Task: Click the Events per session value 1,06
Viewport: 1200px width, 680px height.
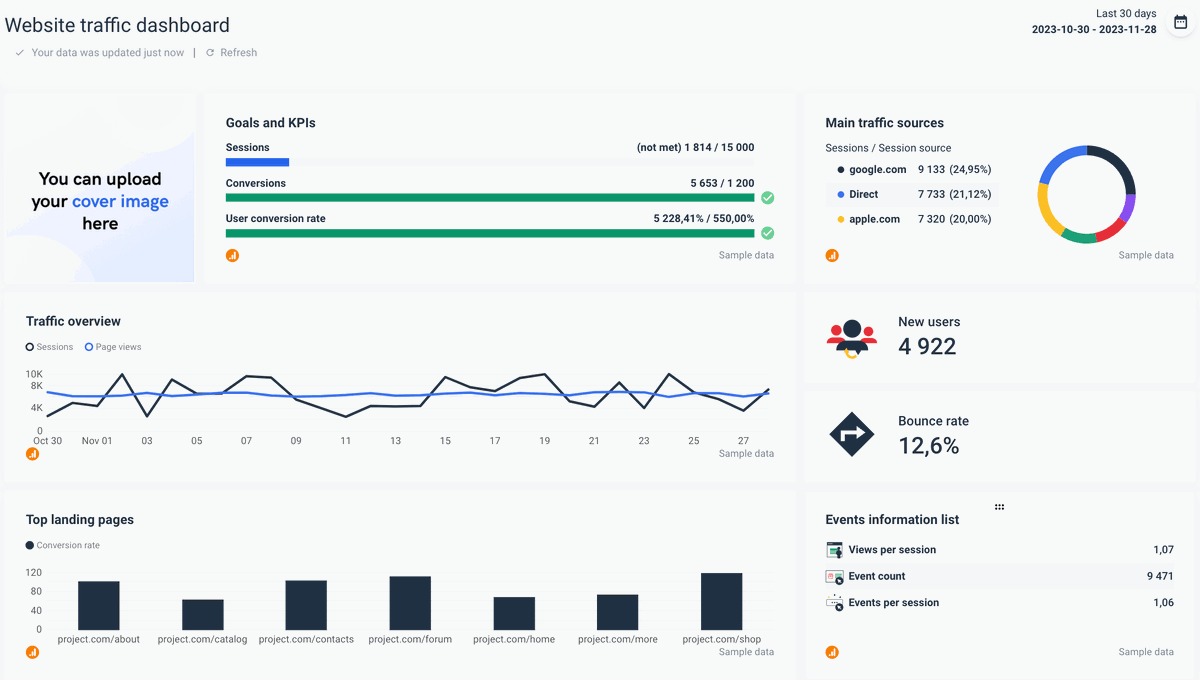Action: tap(1163, 603)
